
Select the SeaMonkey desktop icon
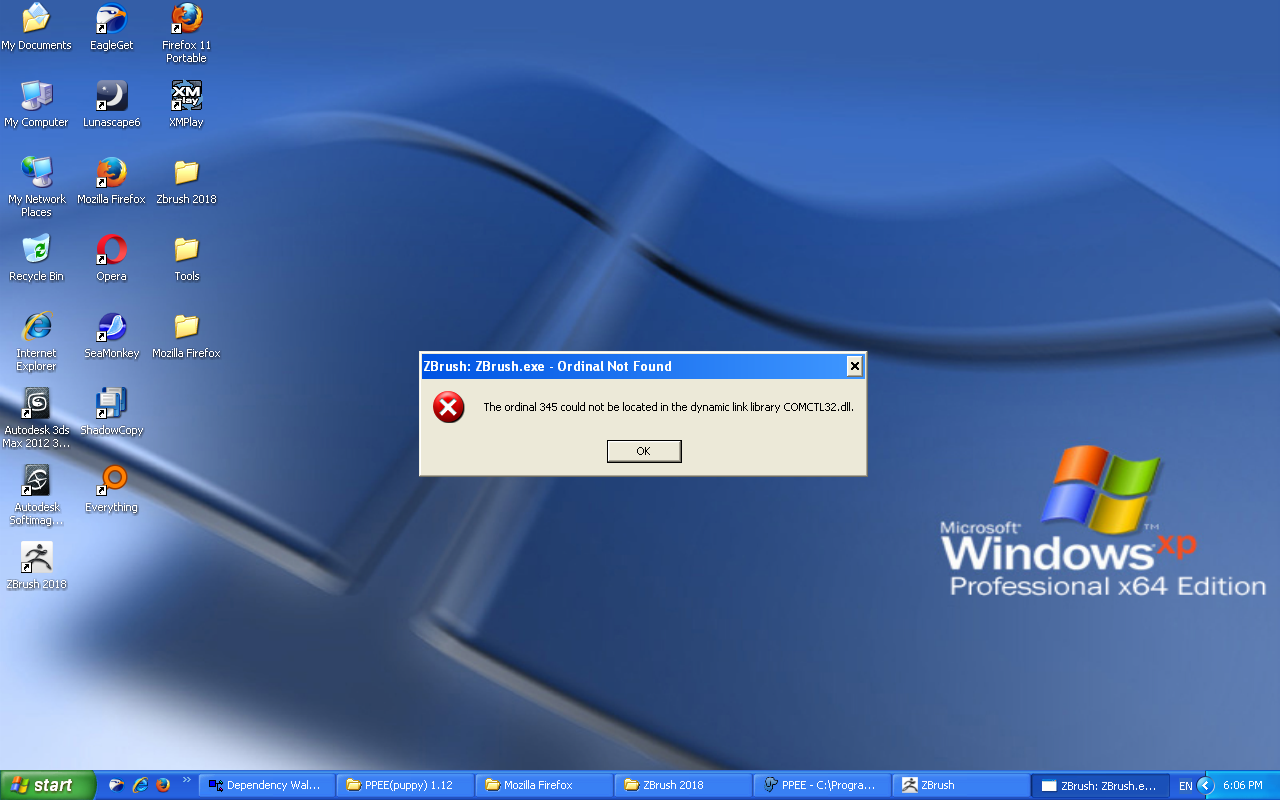112,335
